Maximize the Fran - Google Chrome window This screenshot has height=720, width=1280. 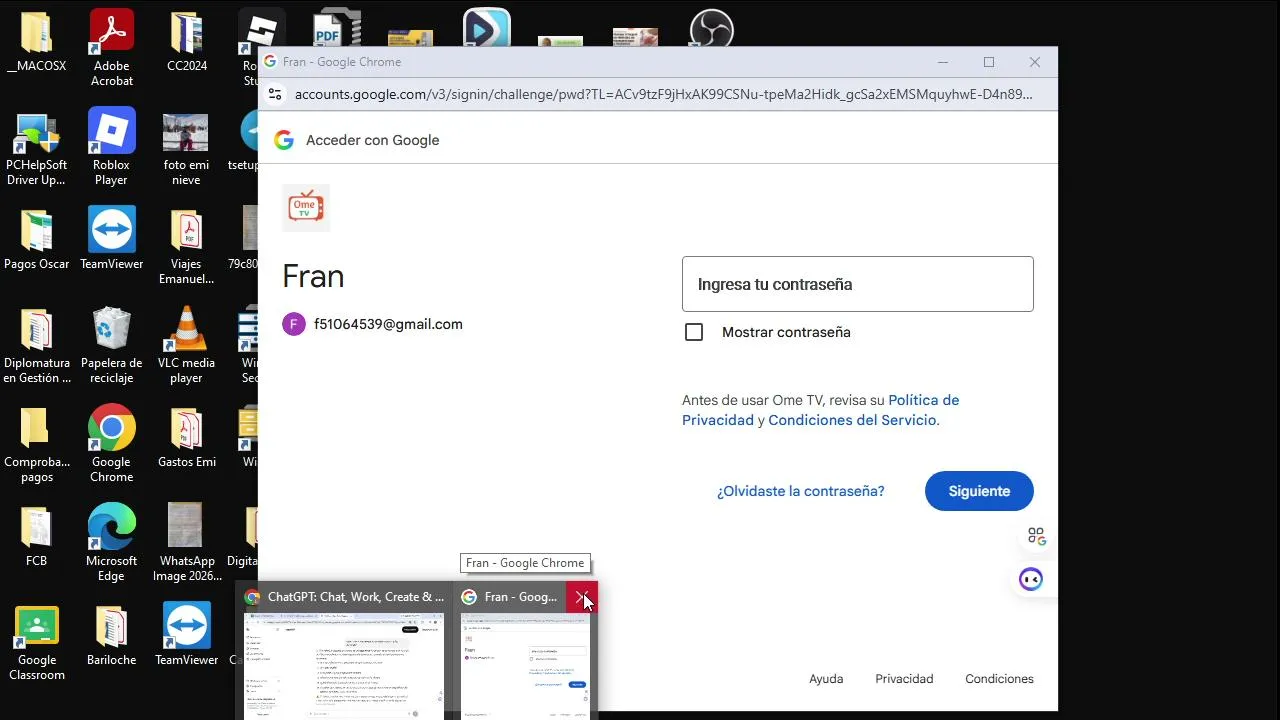click(x=989, y=62)
